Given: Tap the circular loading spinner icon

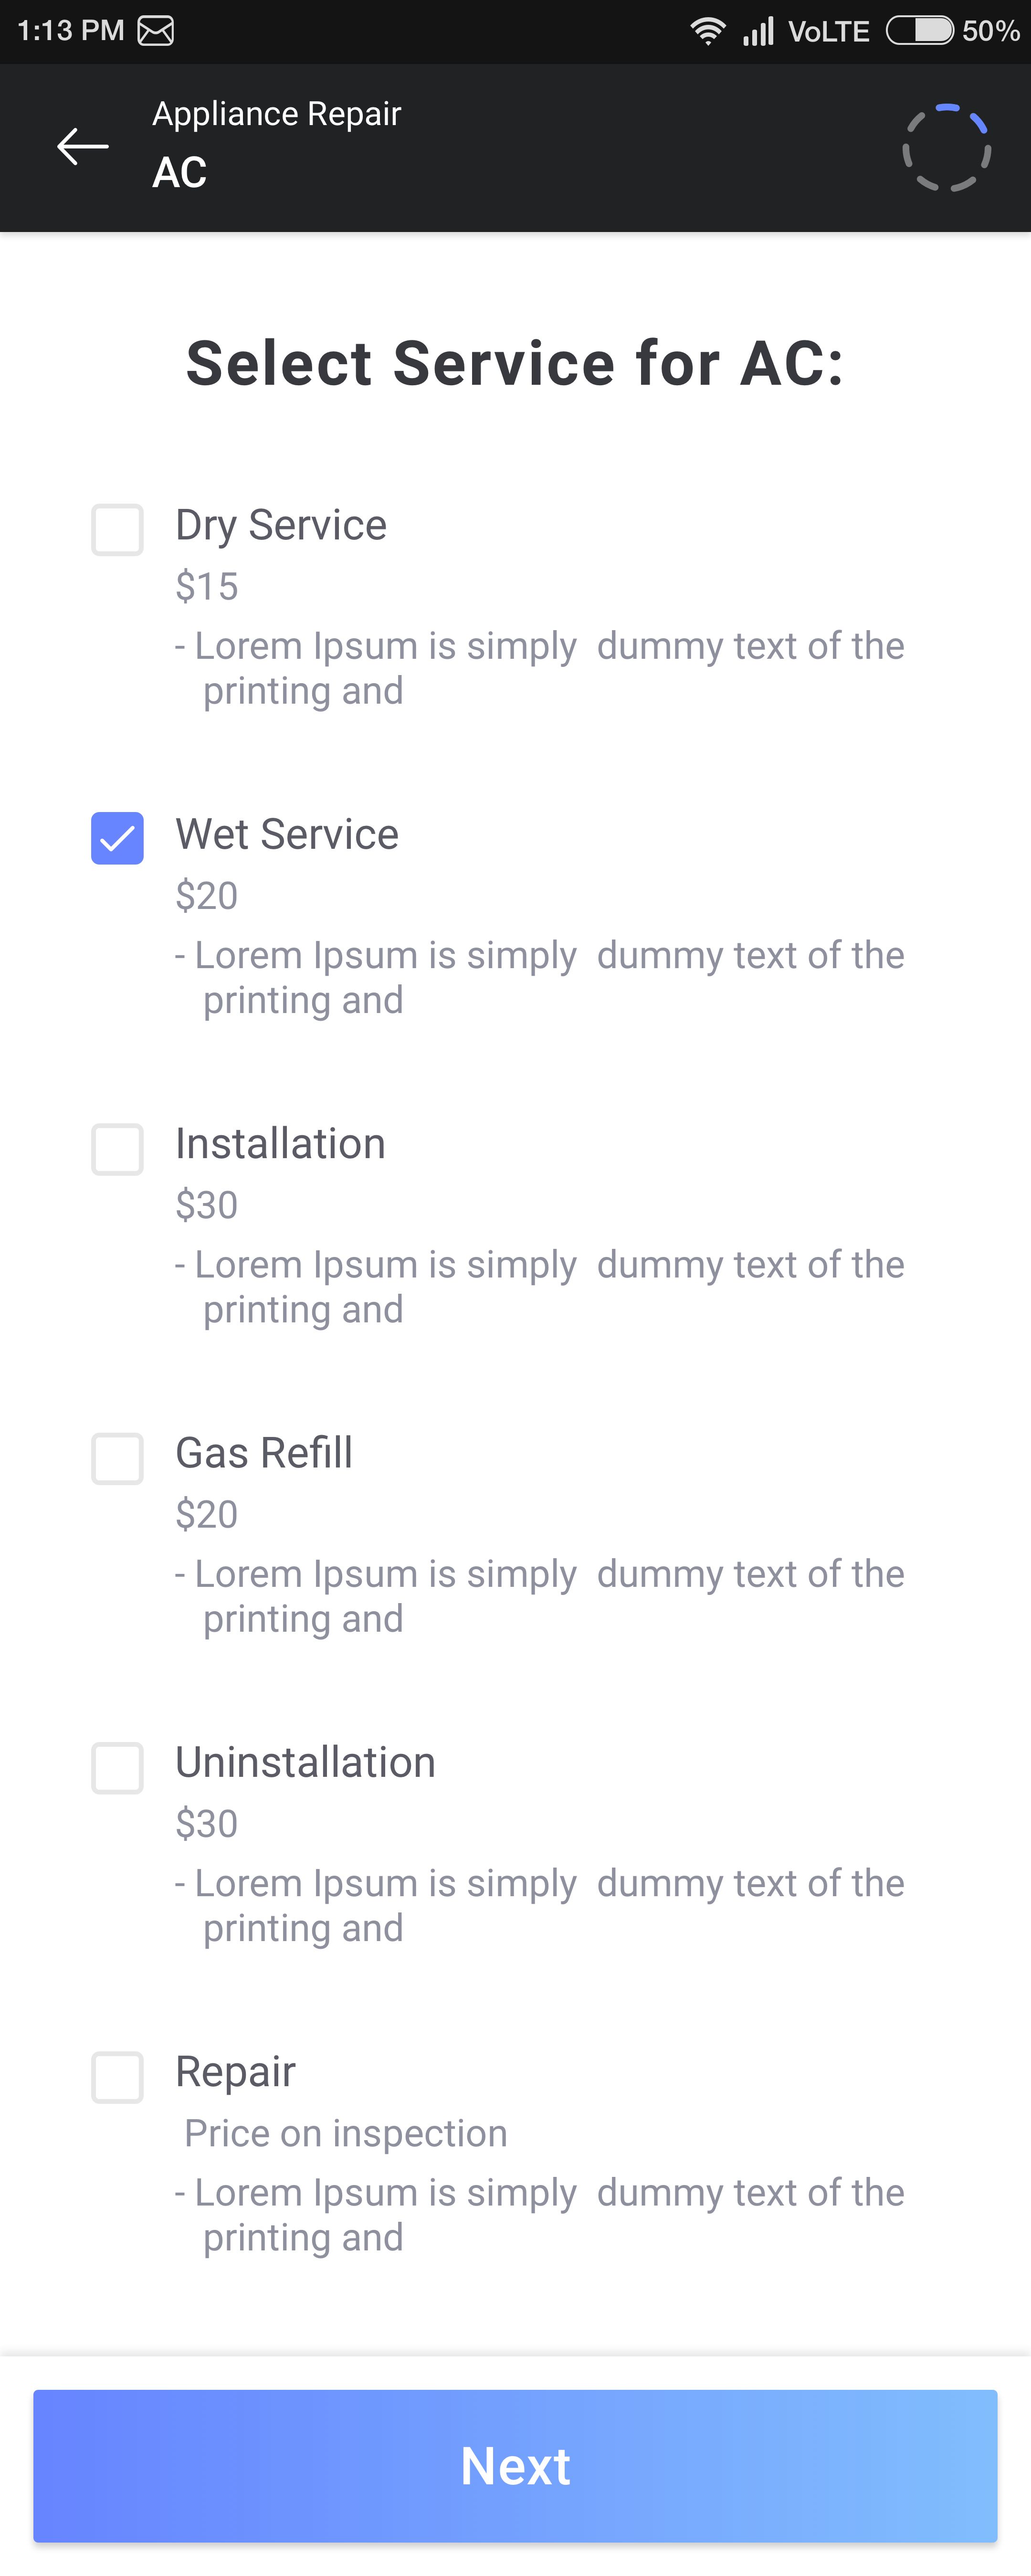Looking at the screenshot, I should pyautogui.click(x=946, y=148).
